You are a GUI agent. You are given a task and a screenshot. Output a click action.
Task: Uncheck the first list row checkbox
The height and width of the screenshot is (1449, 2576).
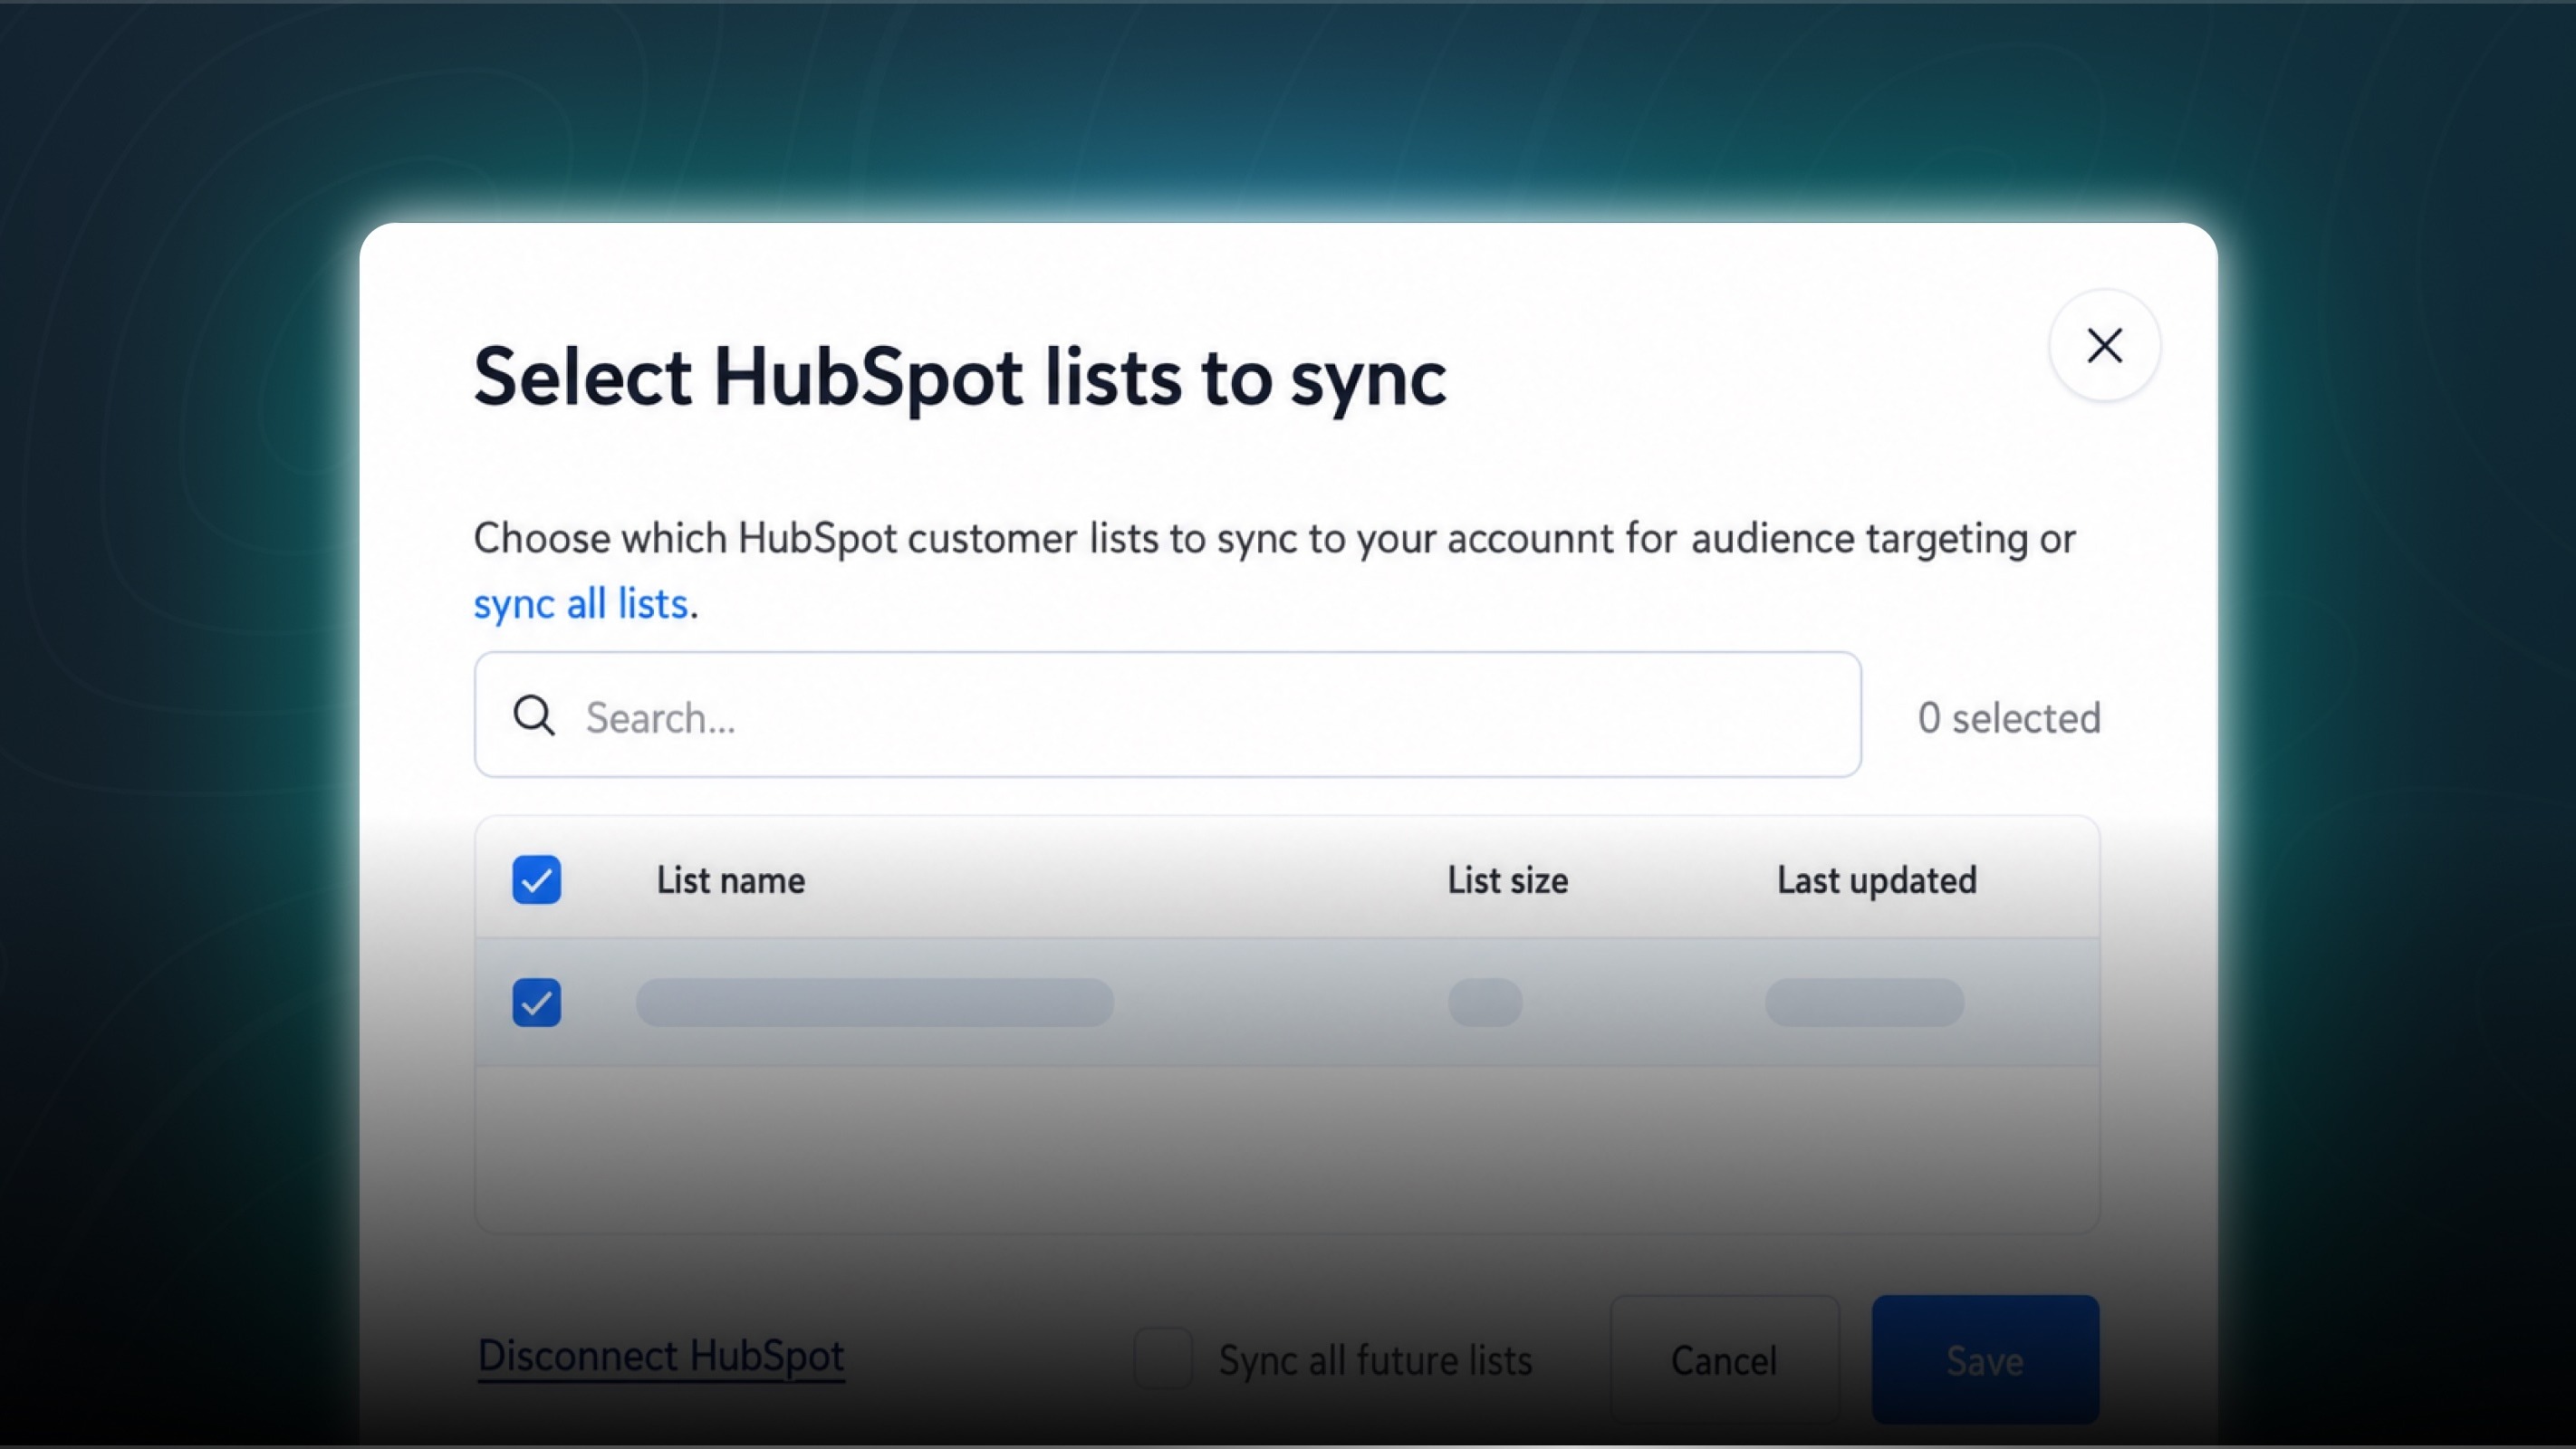coord(537,1002)
